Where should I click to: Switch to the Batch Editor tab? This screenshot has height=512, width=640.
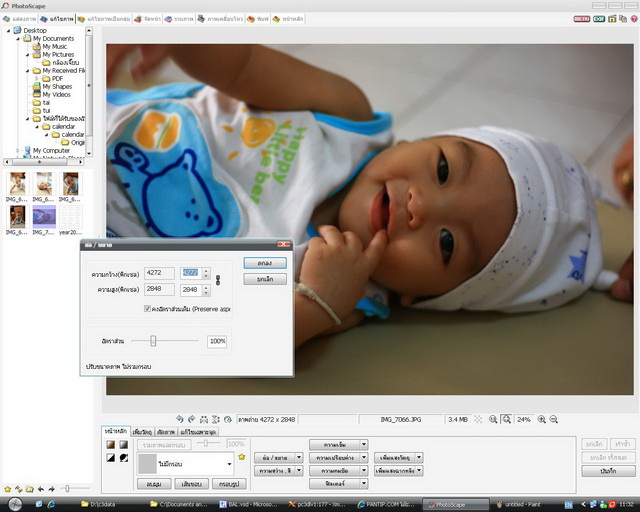tap(104, 19)
